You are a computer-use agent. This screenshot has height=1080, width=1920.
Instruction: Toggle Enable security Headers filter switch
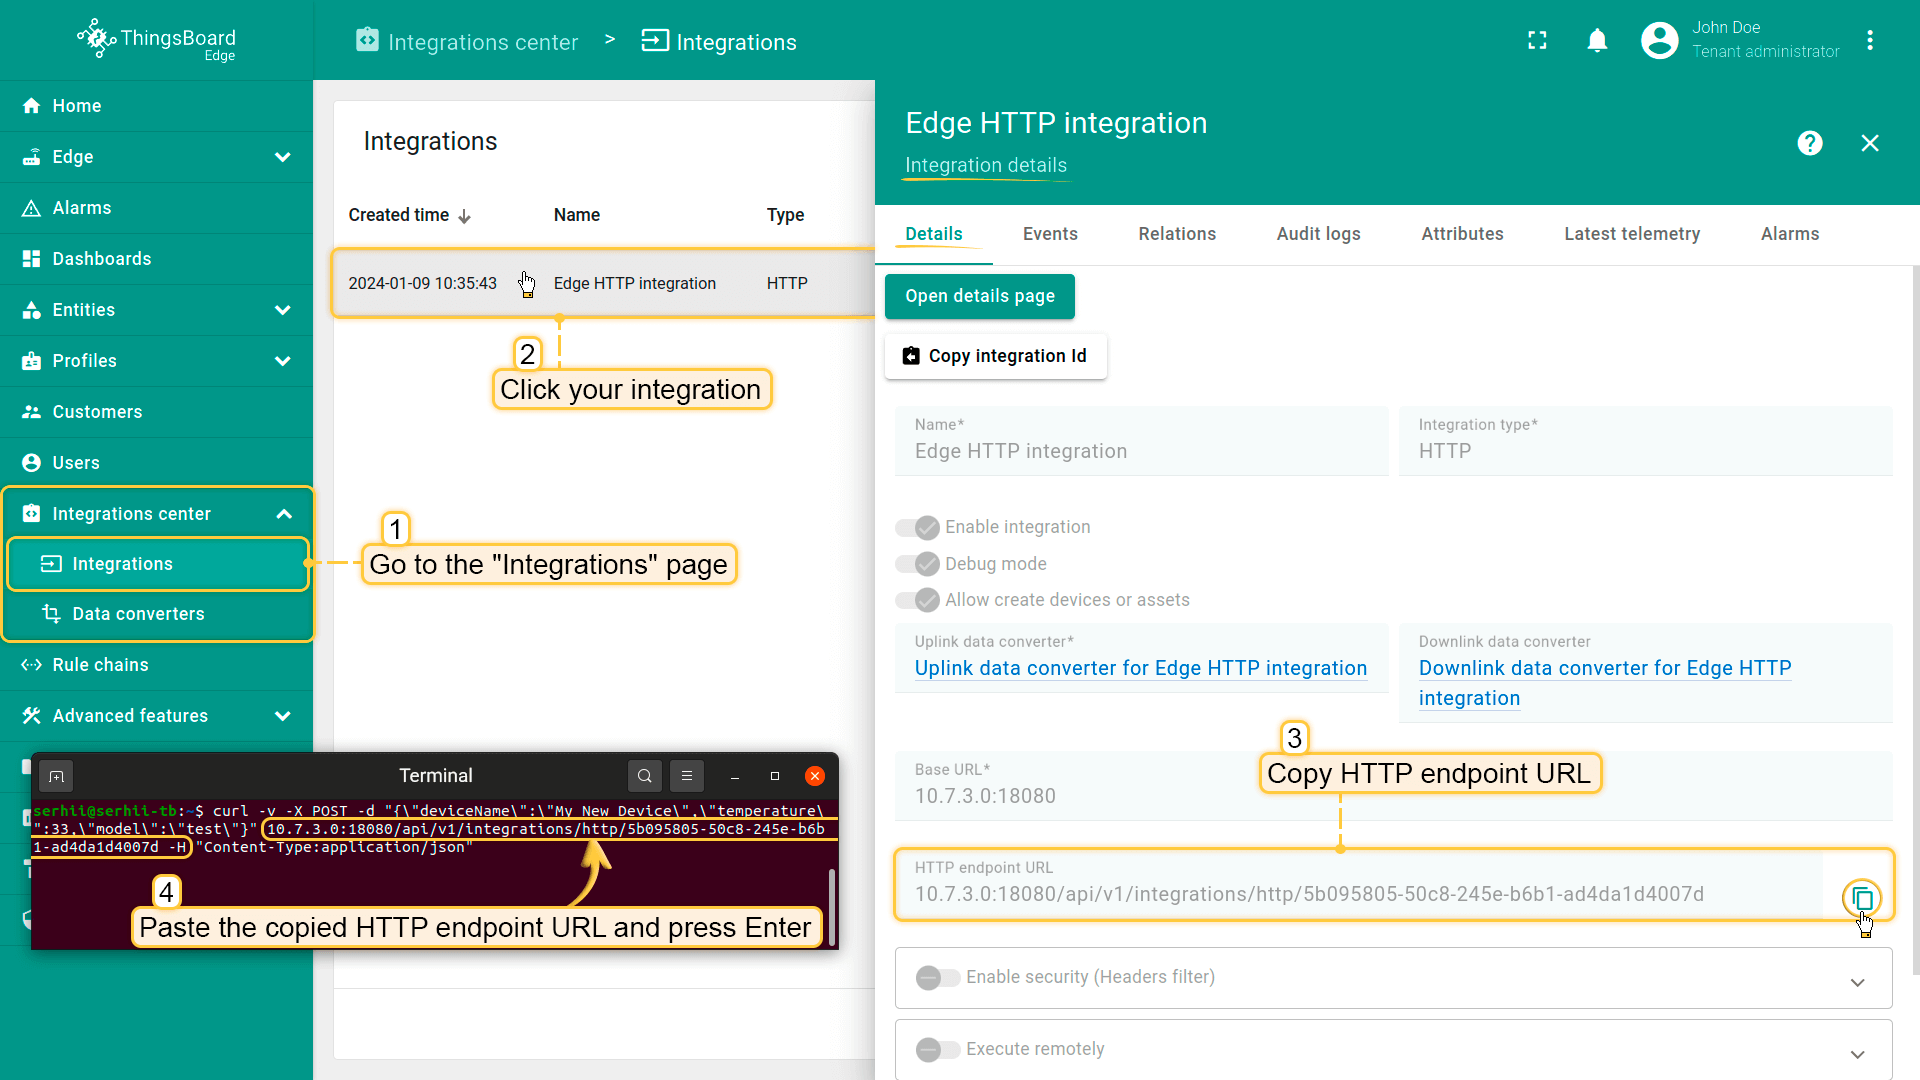coord(937,977)
